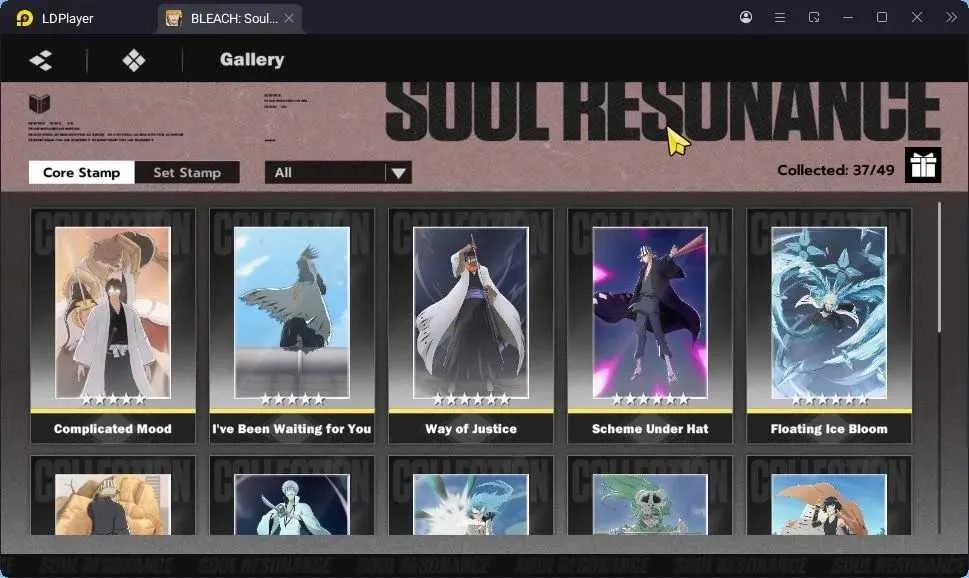Maximize the LDPlayer window
Image resolution: width=969 pixels, height=578 pixels.
tap(882, 17)
